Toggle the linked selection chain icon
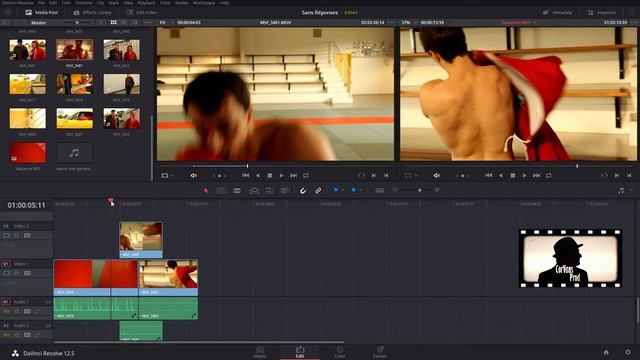 (318, 191)
